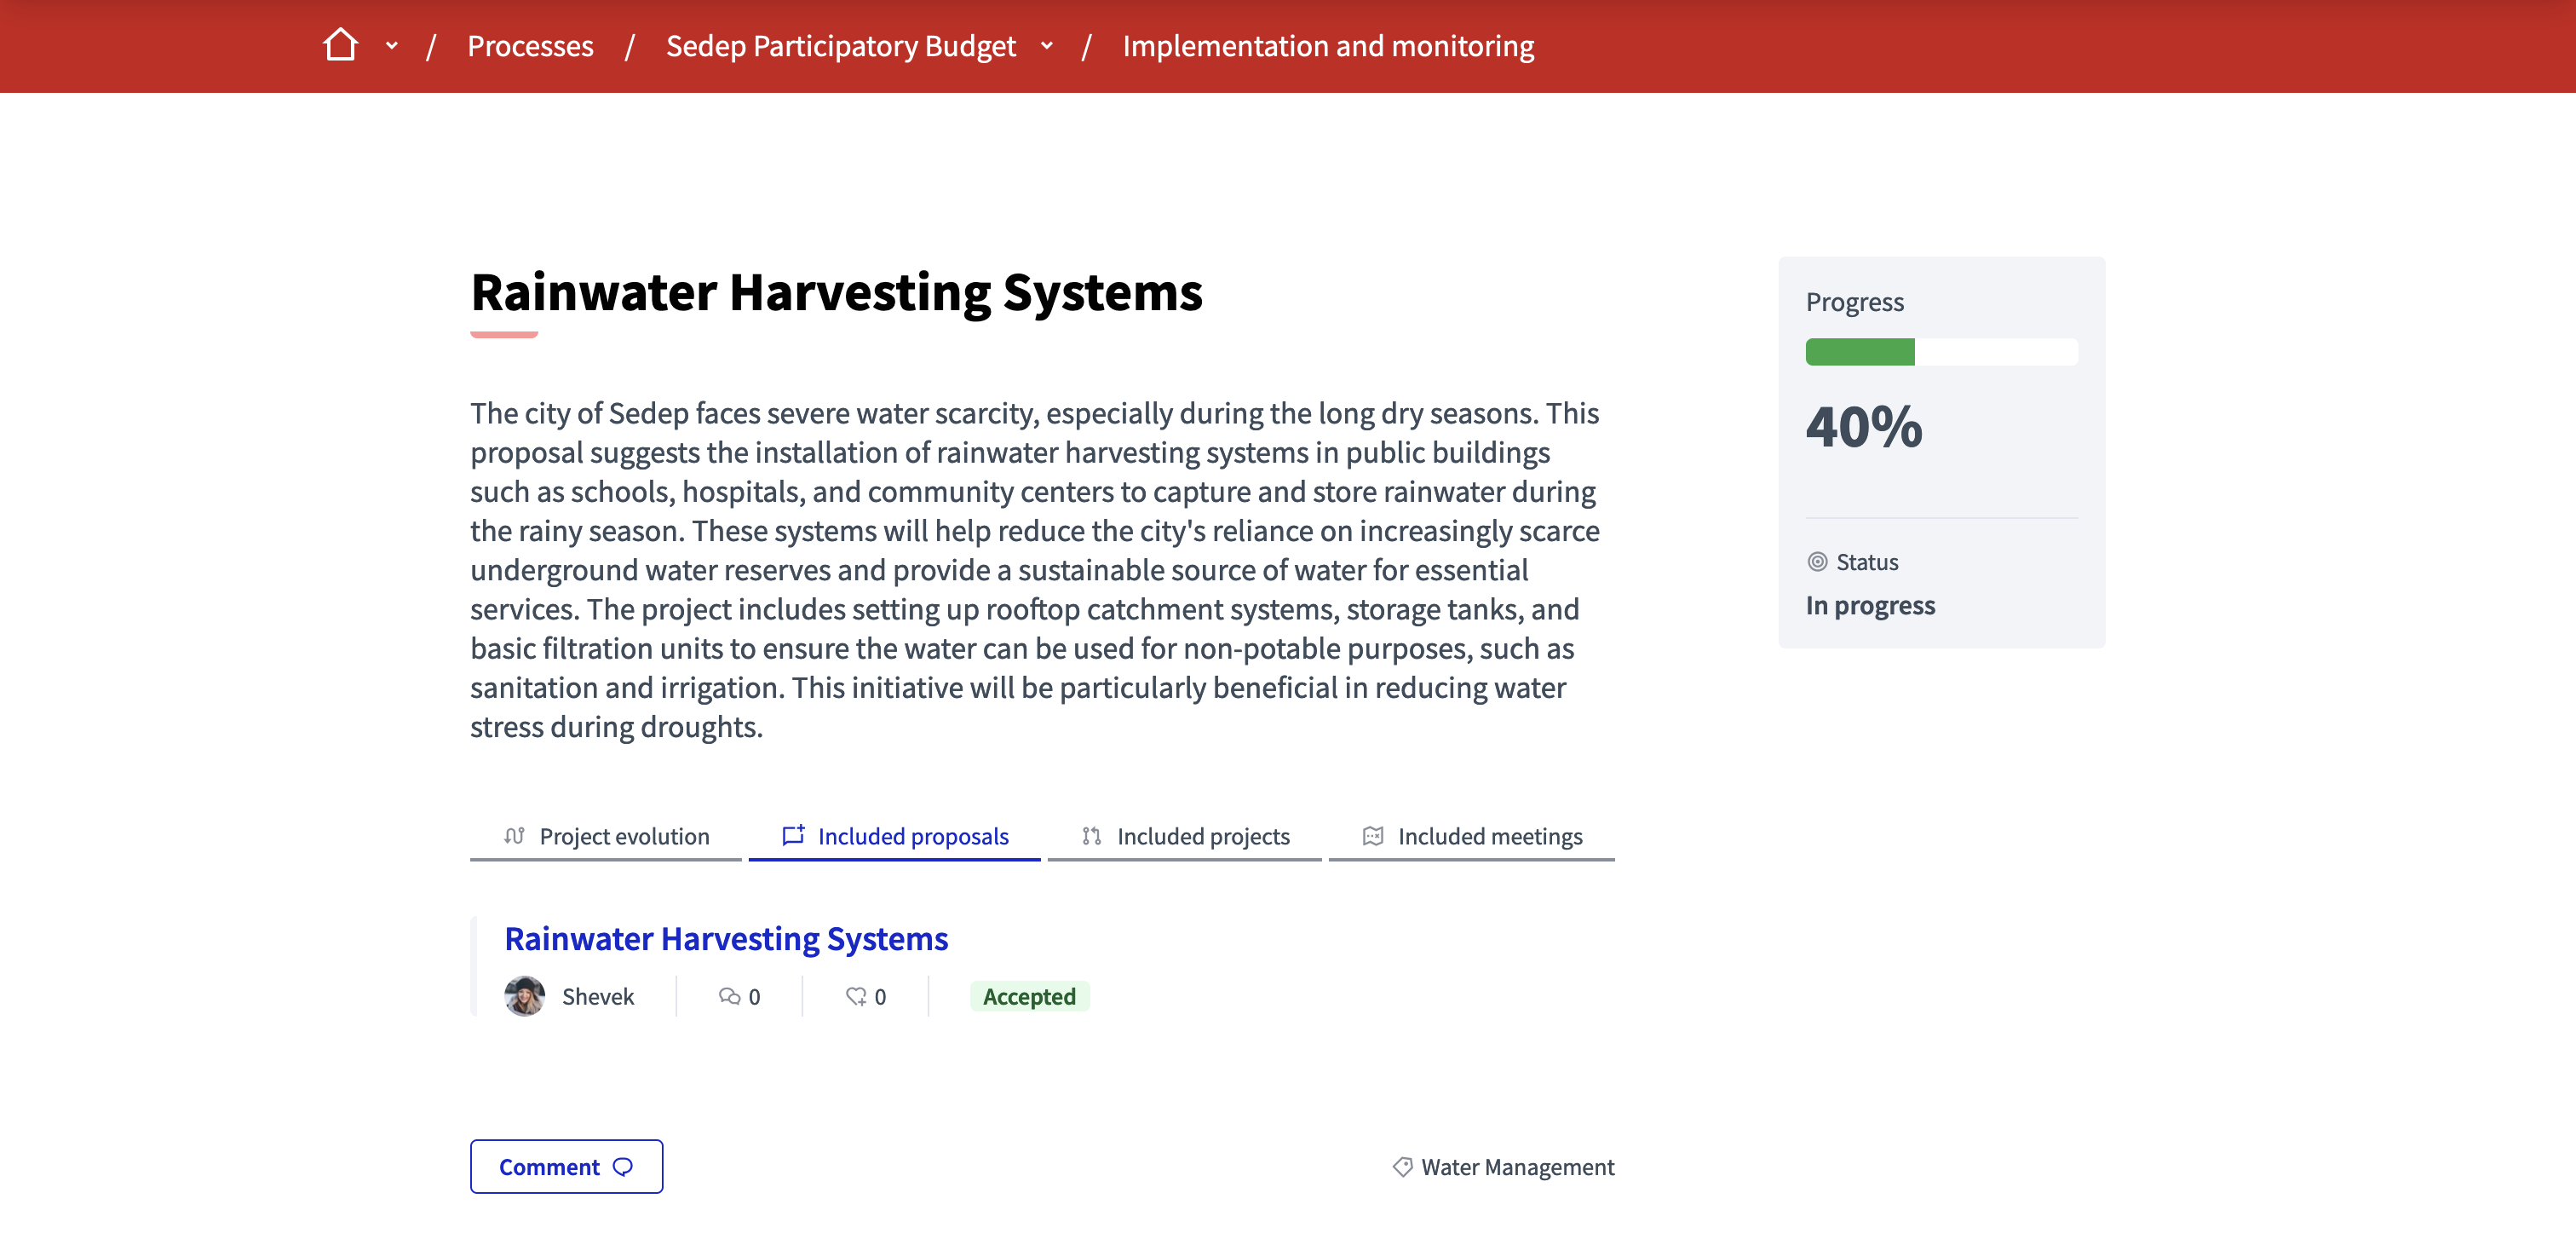Click the Project evolution tab icon
This screenshot has height=1239, width=2576.
pyautogui.click(x=514, y=835)
